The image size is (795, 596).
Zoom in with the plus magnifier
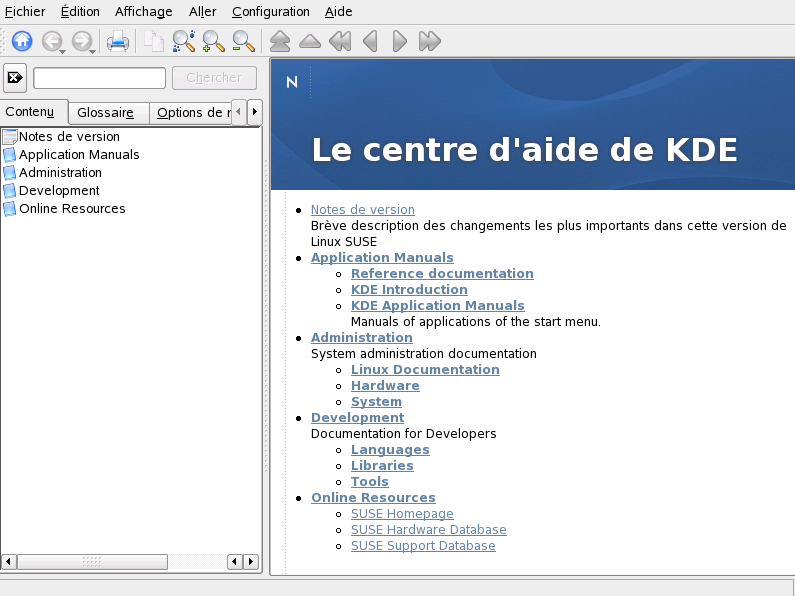213,41
